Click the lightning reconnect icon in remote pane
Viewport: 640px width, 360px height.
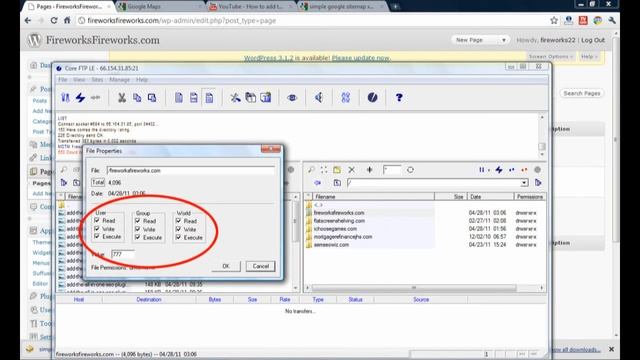point(499,170)
